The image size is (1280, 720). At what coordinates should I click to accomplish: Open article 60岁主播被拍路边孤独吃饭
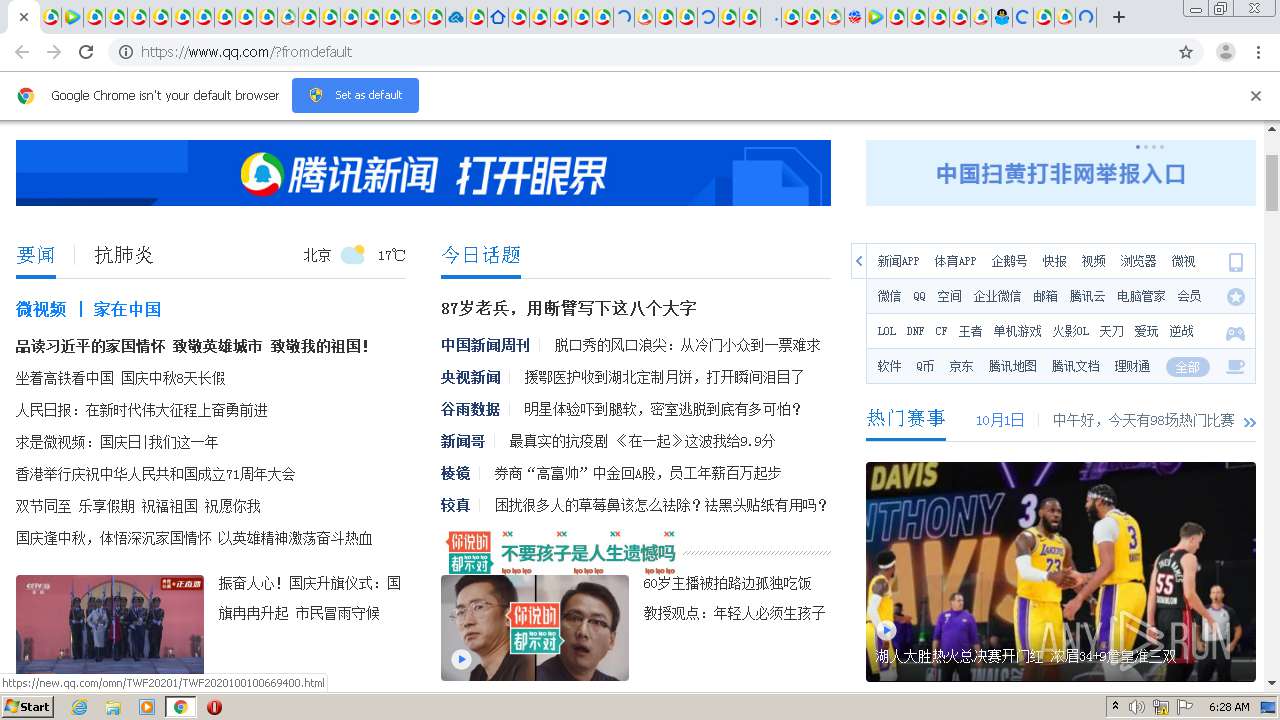727,583
